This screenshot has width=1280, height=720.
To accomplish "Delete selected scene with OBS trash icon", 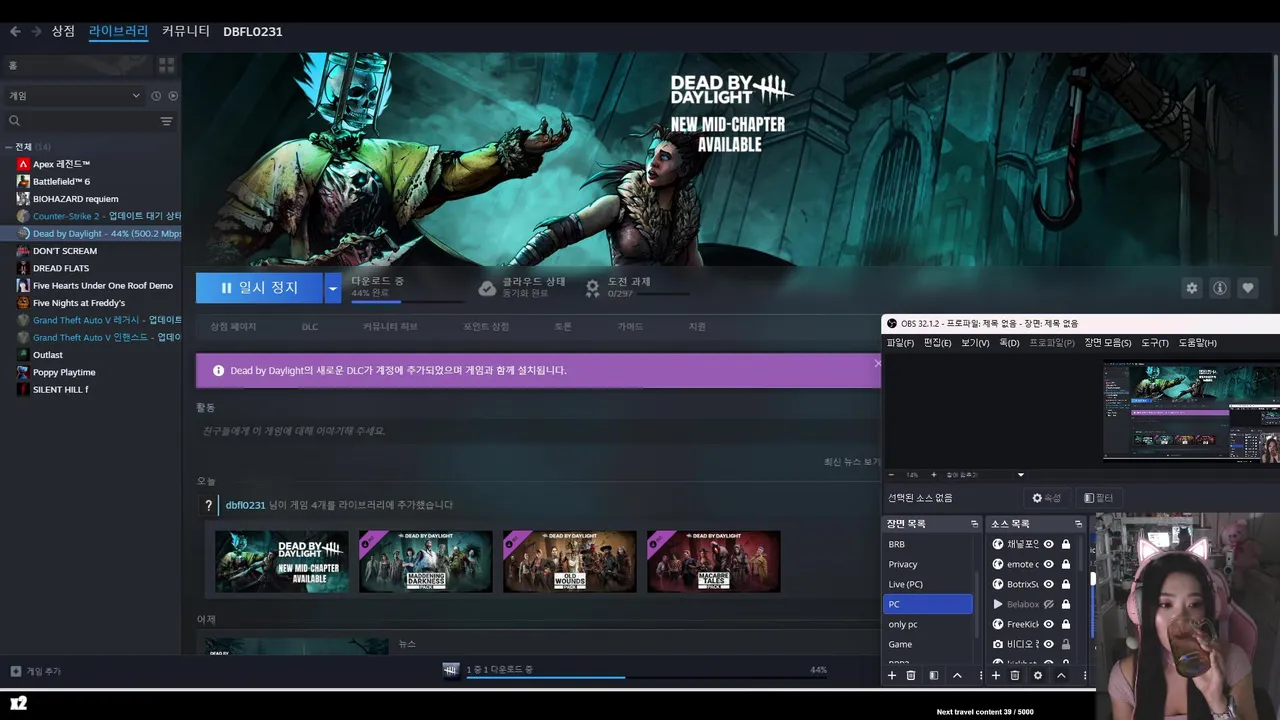I will (x=911, y=676).
